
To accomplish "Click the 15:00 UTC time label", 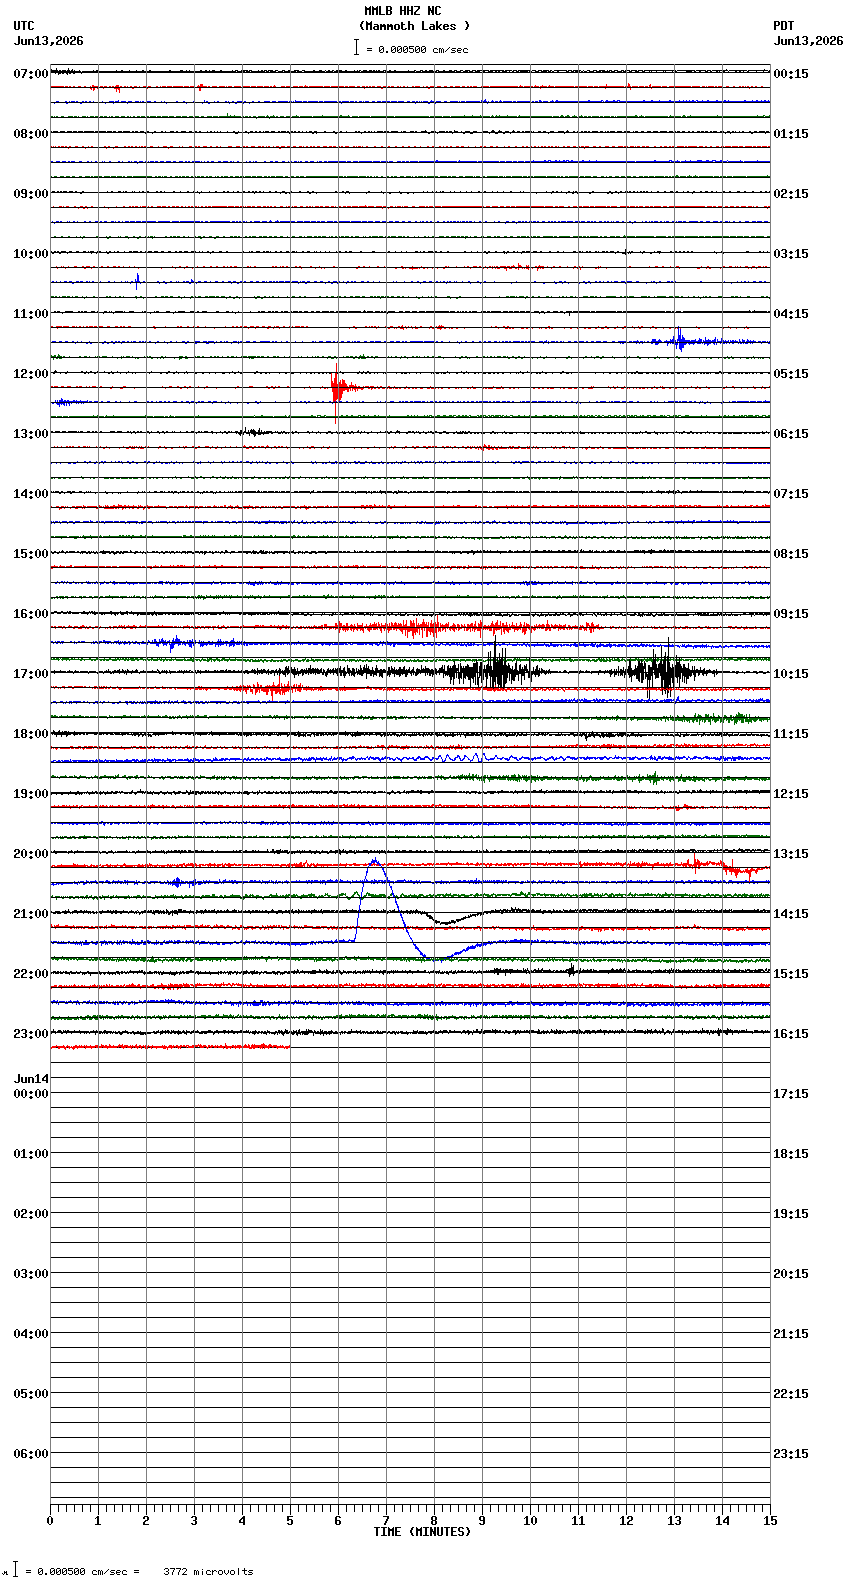I will coord(31,554).
